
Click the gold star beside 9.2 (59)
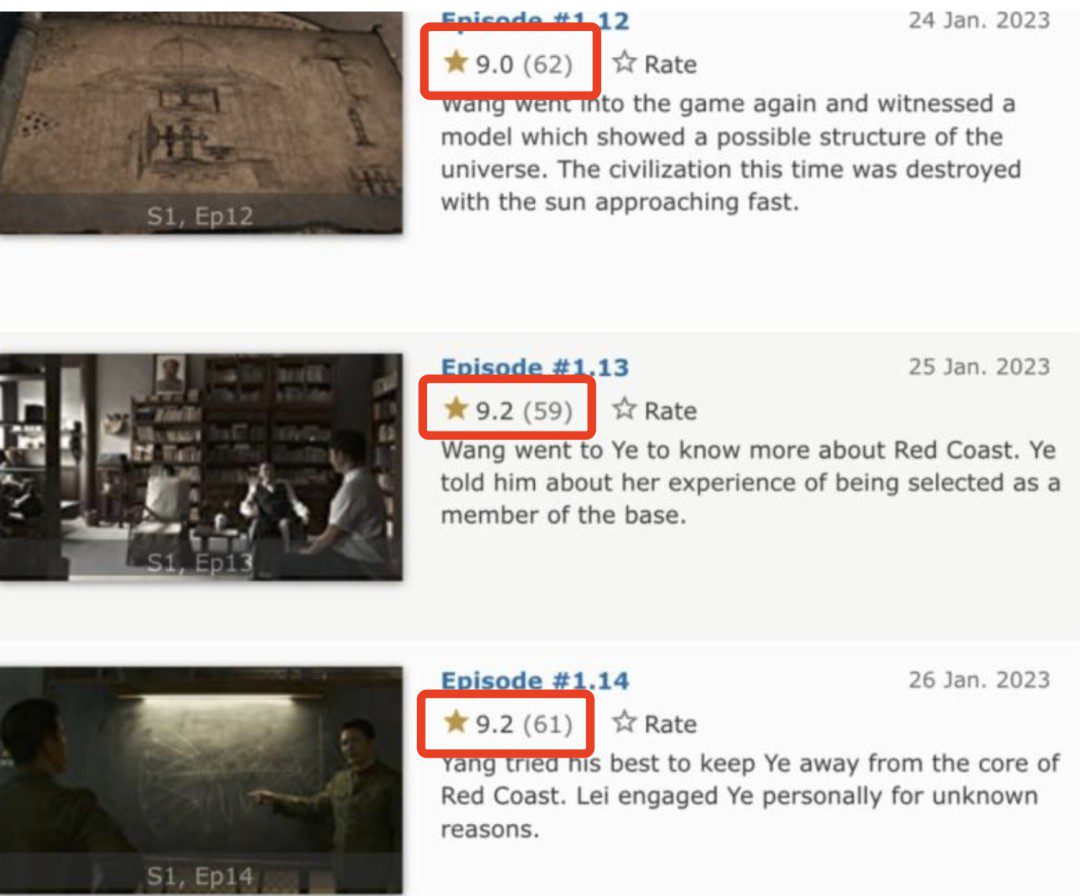pyautogui.click(x=455, y=408)
